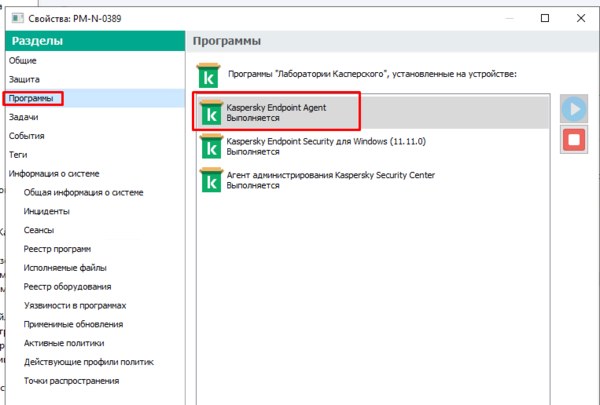Screen dimensions: 600x405
Task: Maximize the Свойства window
Action: [x=545, y=18]
